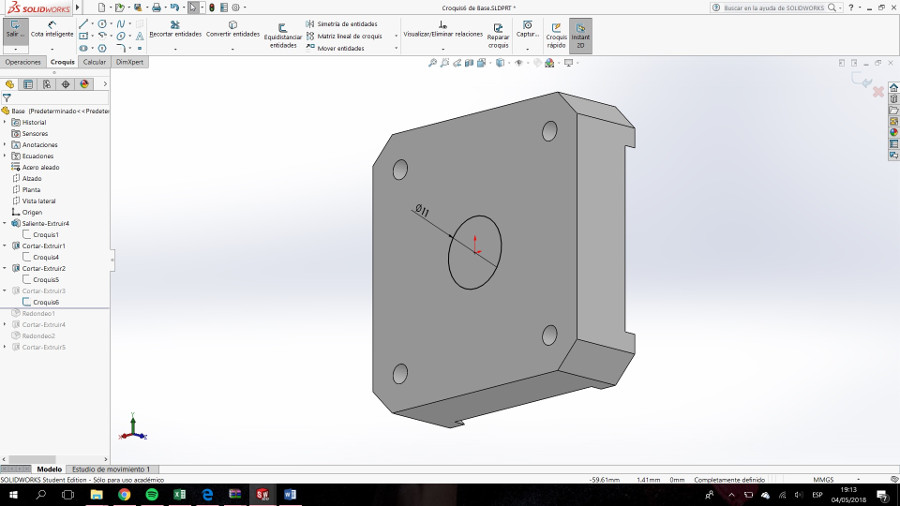The image size is (900, 506).
Task: Cancel sketch with the red X corner icon
Action: (878, 91)
